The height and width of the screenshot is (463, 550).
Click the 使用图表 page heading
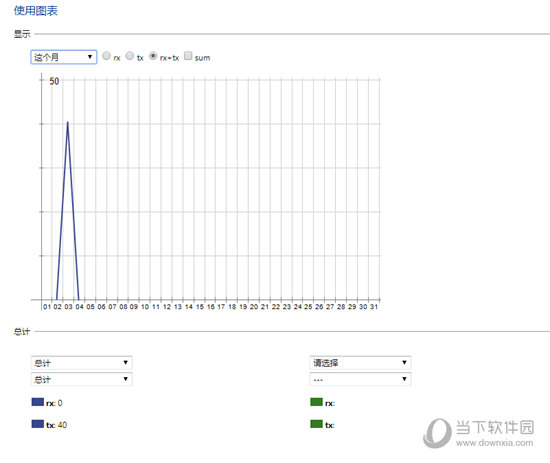[x=36, y=11]
